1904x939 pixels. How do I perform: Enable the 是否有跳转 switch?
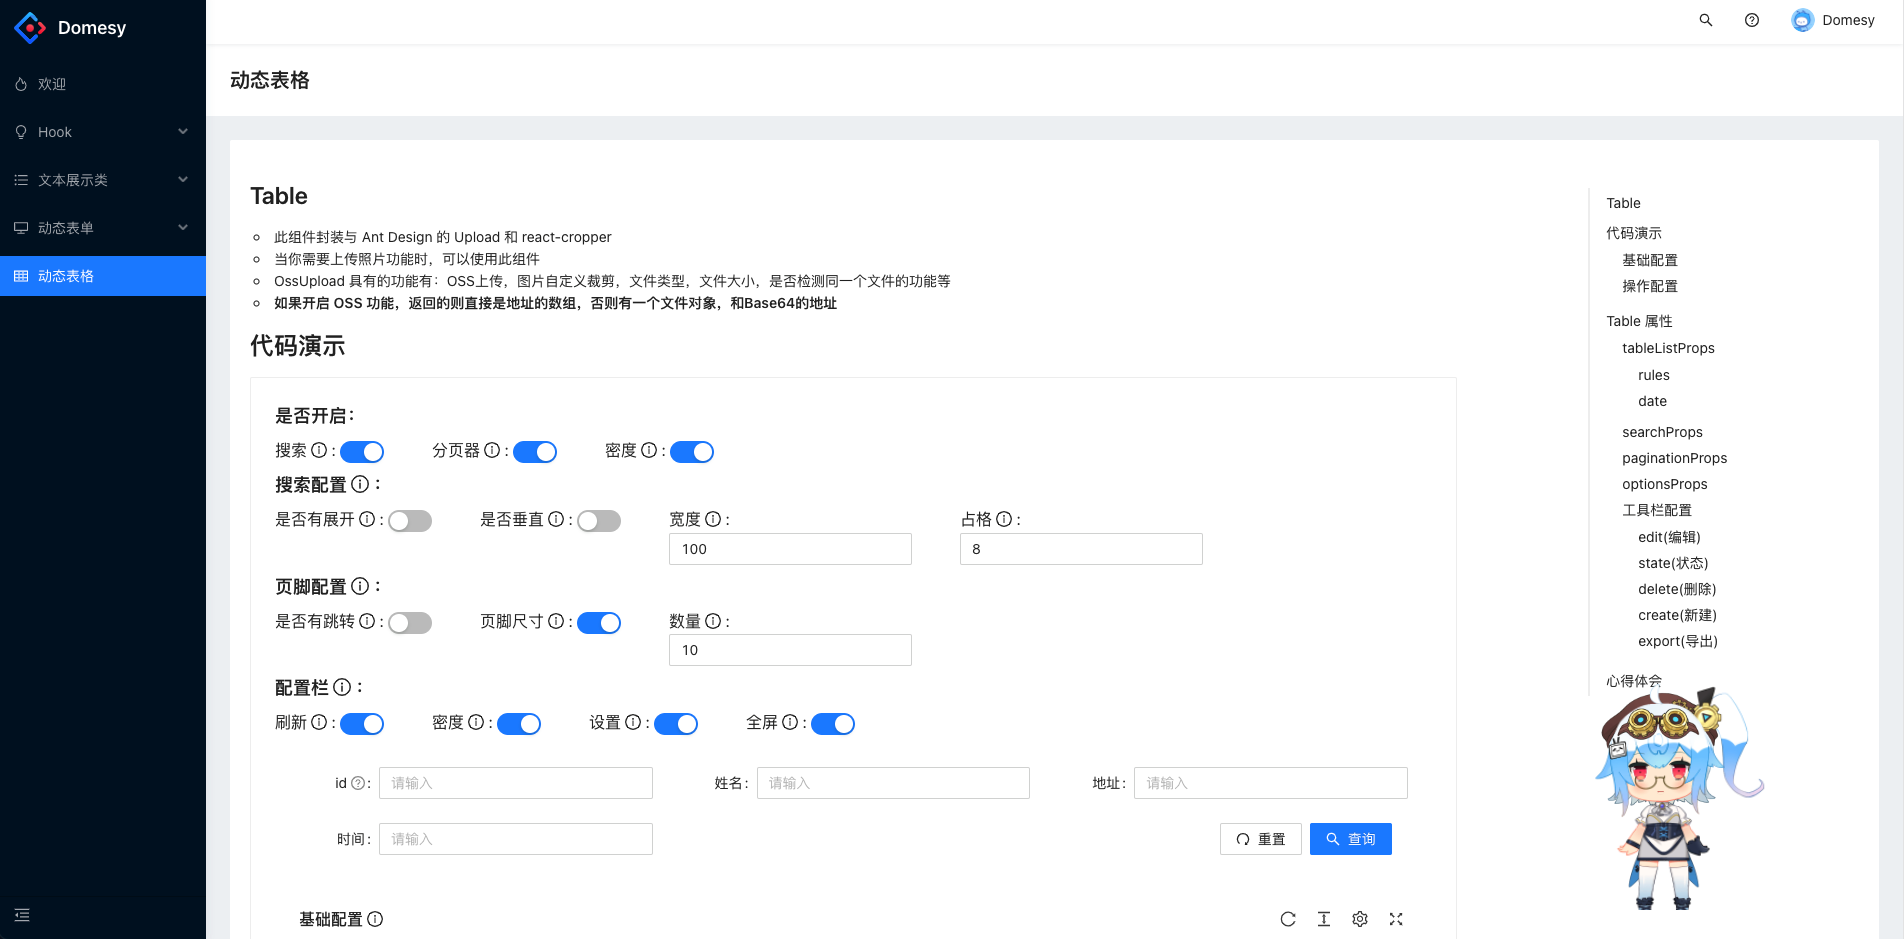point(410,623)
